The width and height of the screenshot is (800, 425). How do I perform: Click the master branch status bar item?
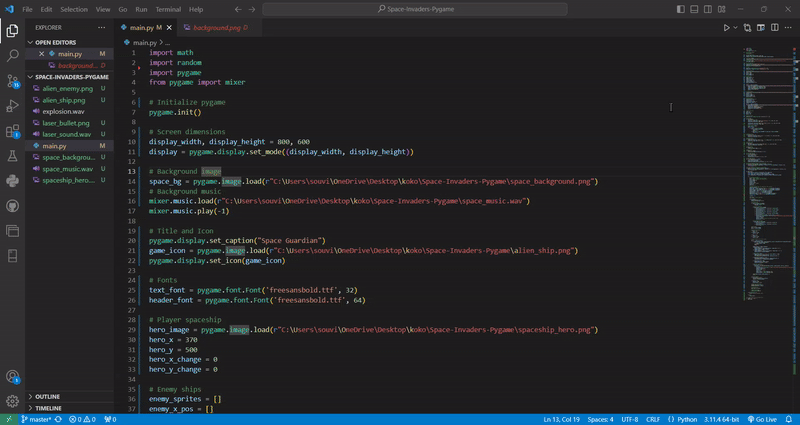click(x=39, y=419)
